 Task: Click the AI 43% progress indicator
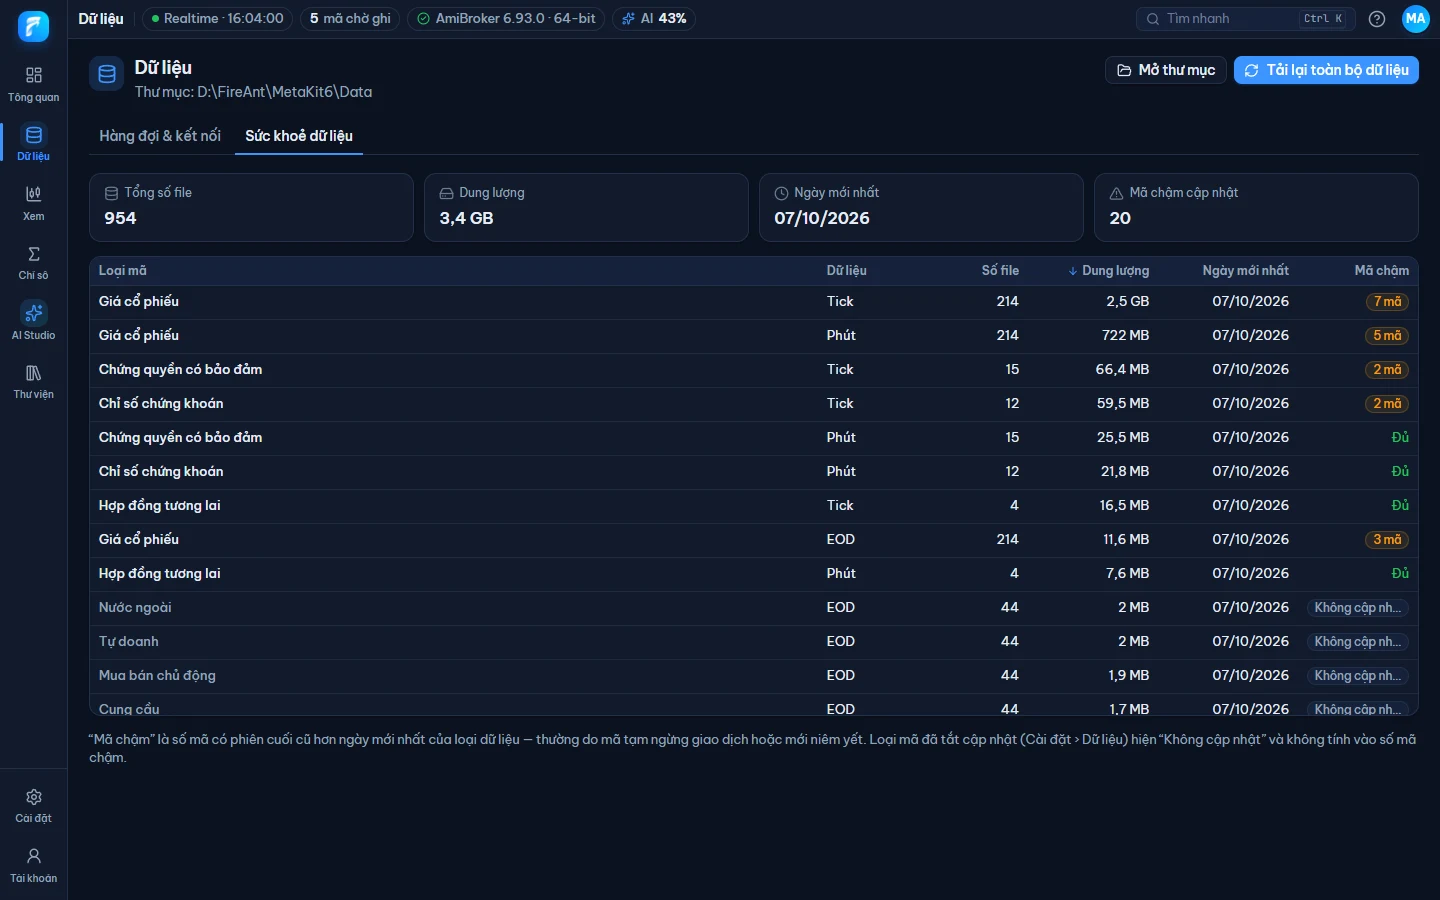click(x=654, y=19)
